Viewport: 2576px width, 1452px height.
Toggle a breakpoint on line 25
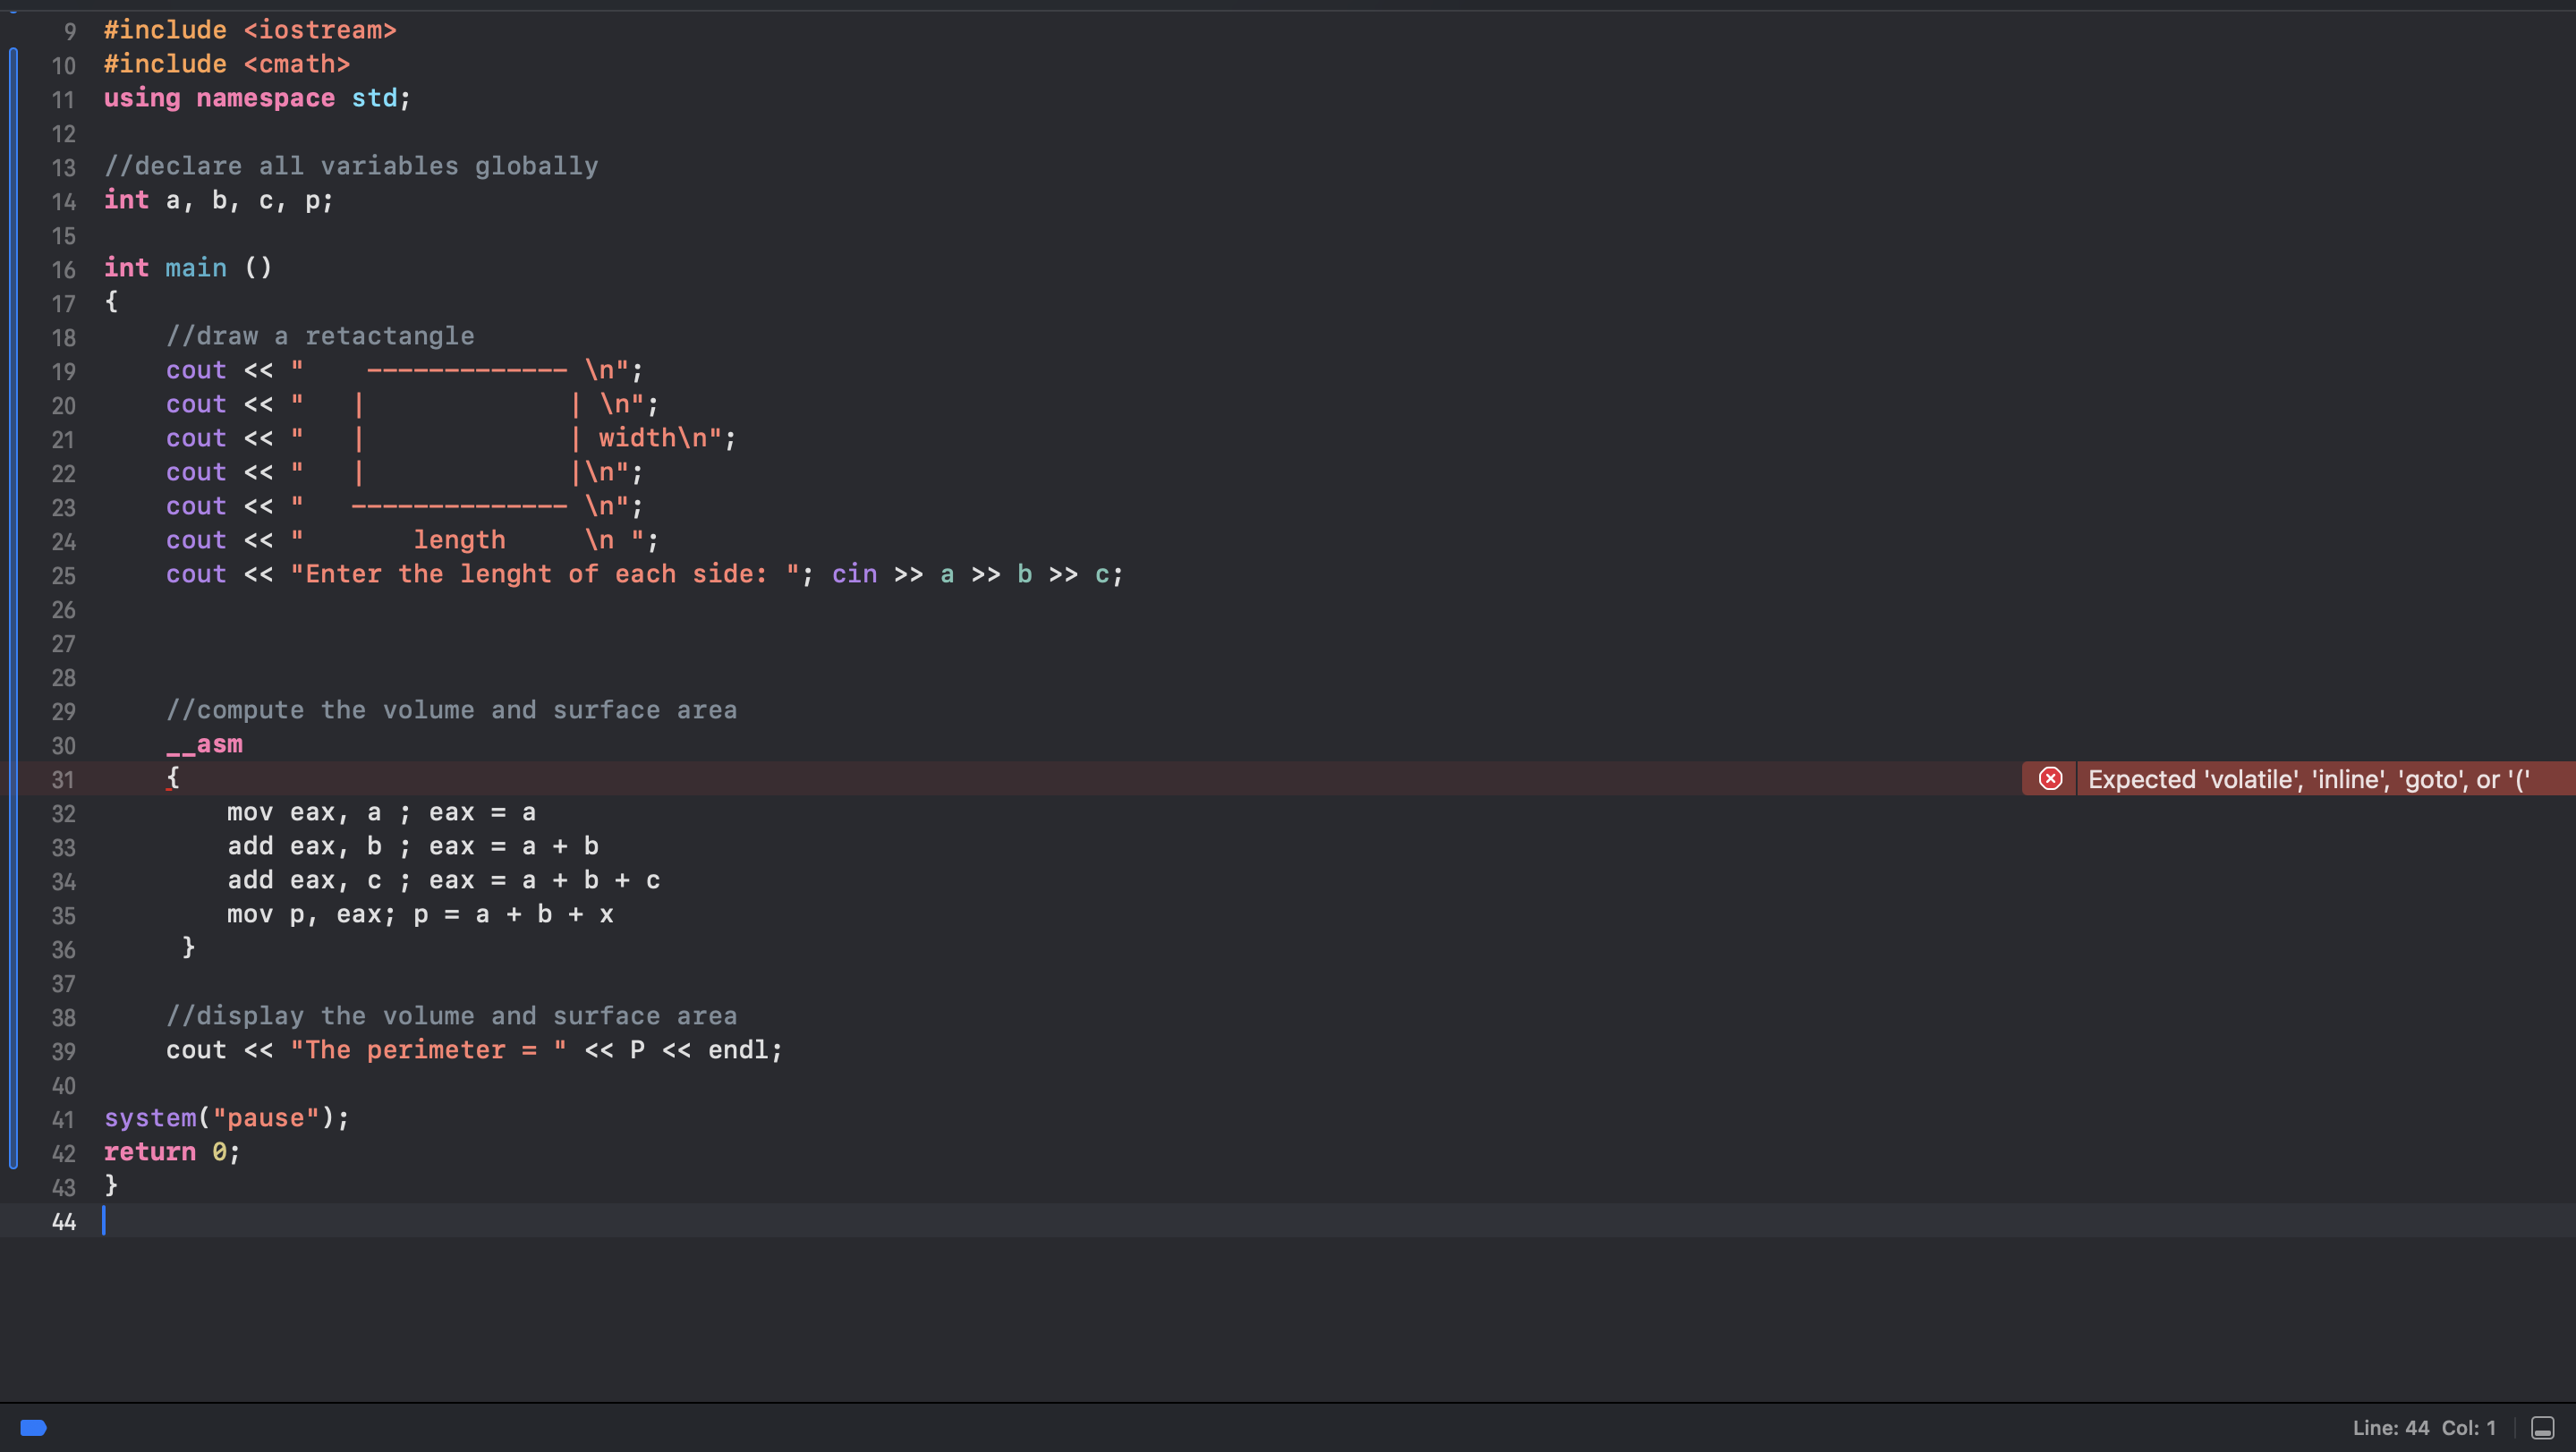click(x=63, y=576)
